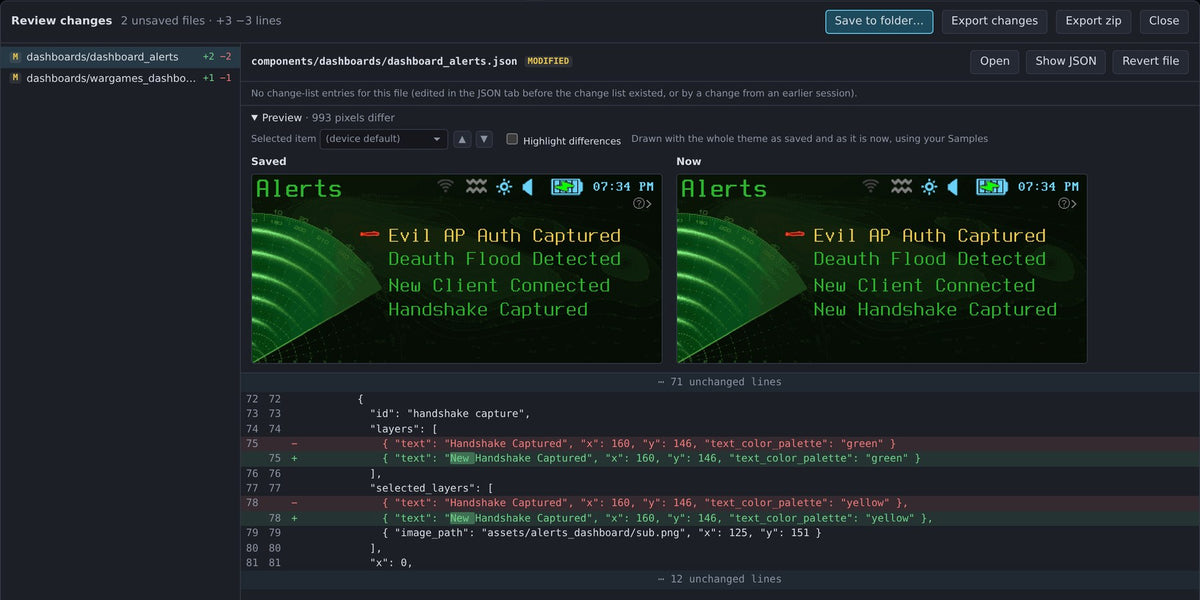Open the Selected item dropdown
The image size is (1200, 600).
(384, 139)
